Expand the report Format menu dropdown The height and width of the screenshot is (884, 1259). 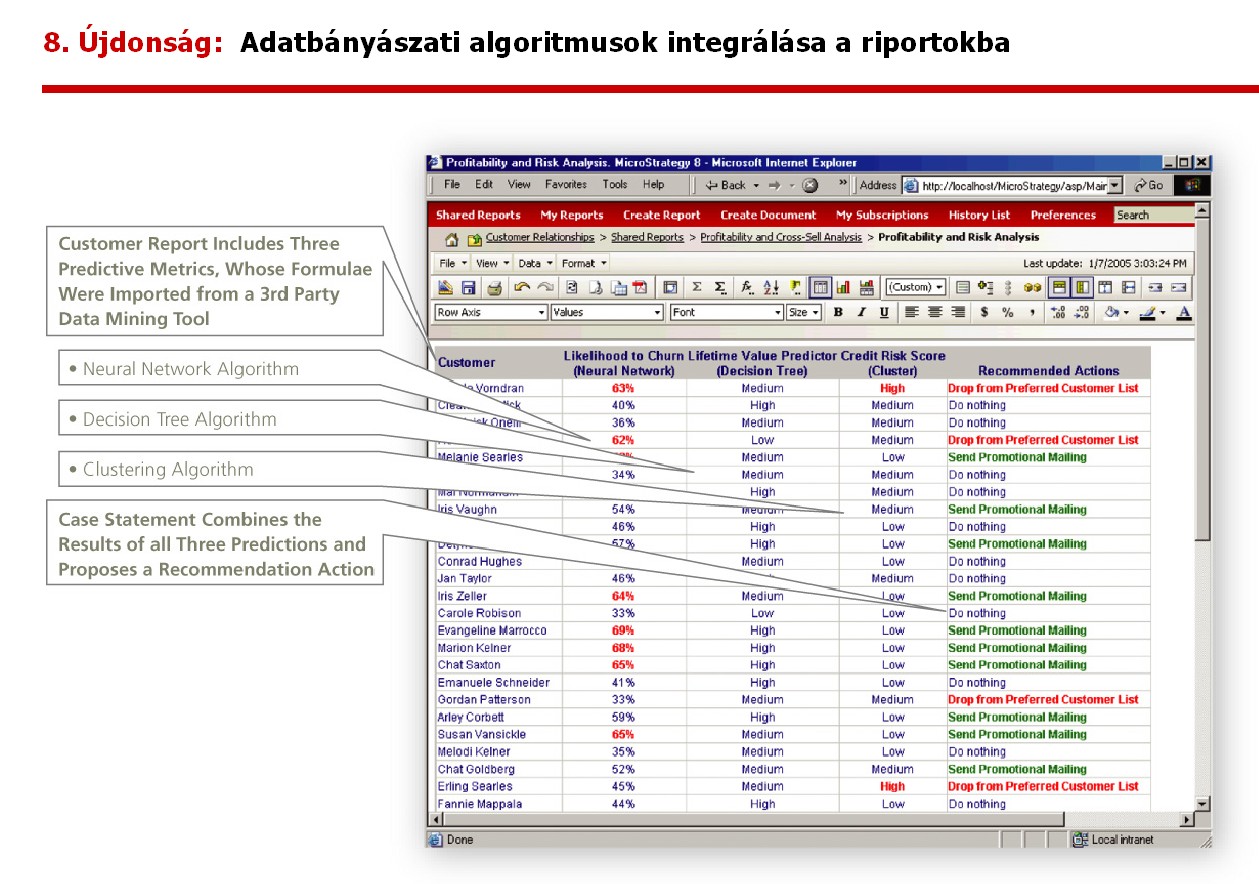pyautogui.click(x=584, y=263)
